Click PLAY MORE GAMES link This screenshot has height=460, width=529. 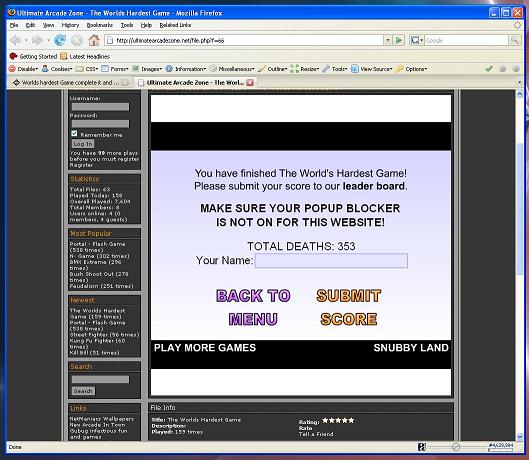pos(205,348)
